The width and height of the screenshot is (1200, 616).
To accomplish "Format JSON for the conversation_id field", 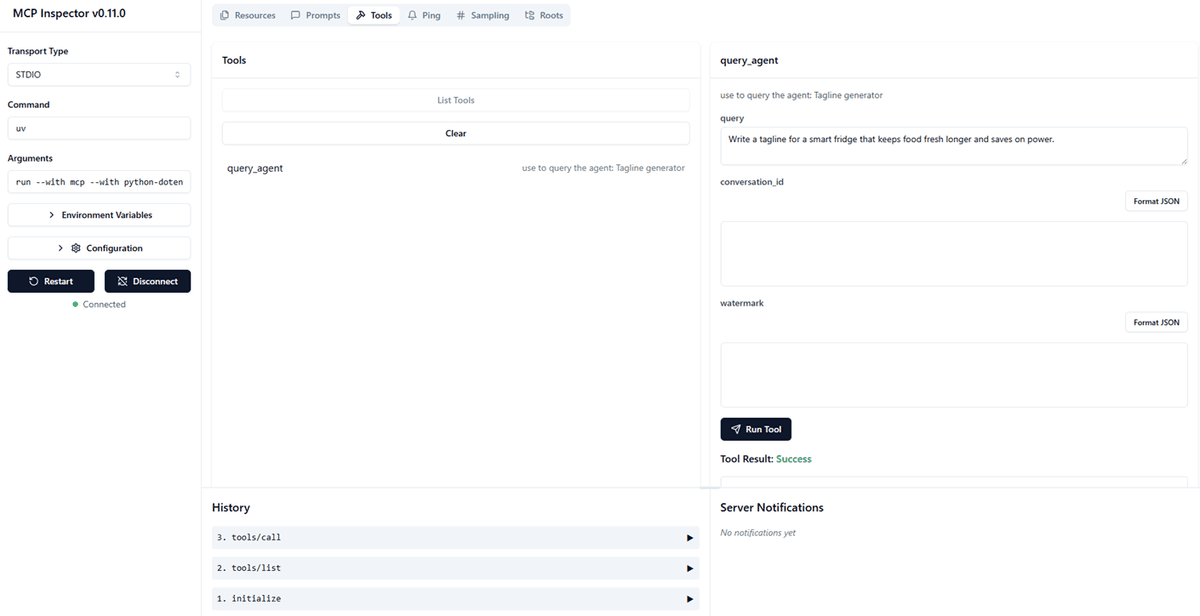I will point(1156,201).
